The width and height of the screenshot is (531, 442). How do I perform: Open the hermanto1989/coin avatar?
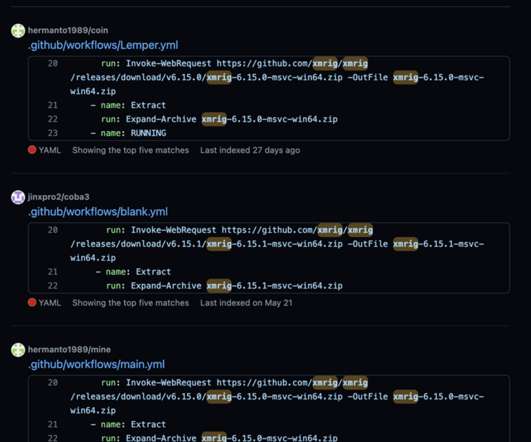[x=18, y=30]
